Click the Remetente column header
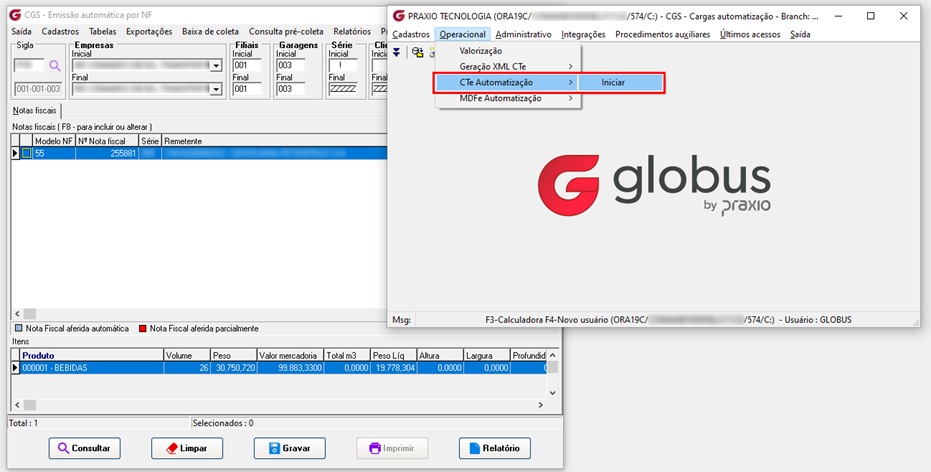 point(274,141)
